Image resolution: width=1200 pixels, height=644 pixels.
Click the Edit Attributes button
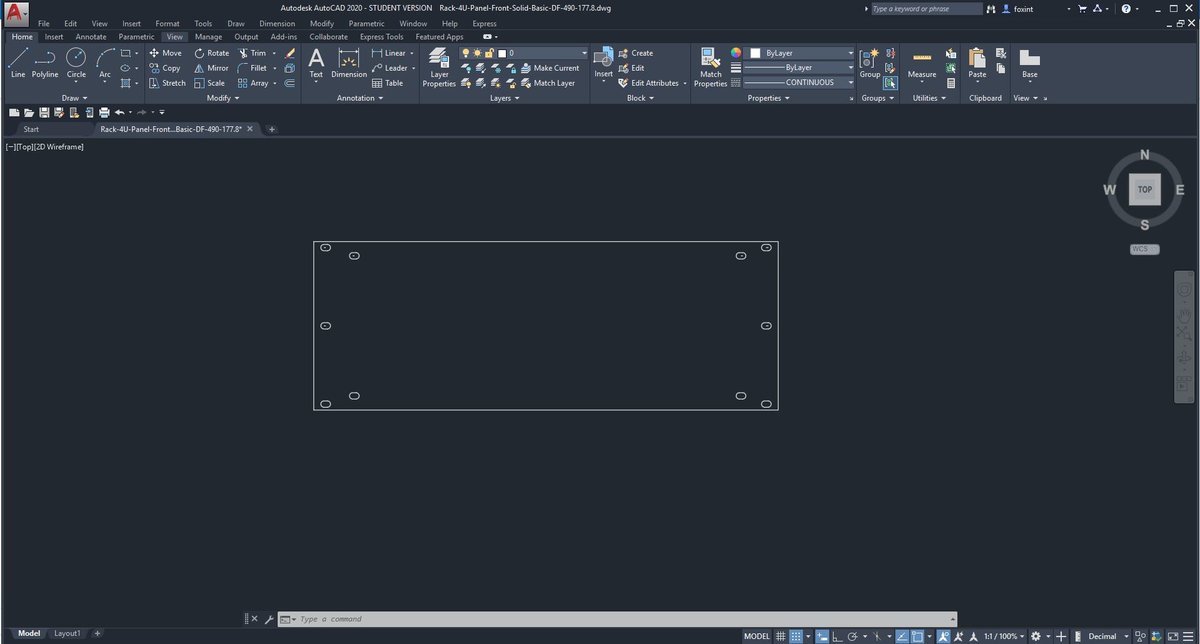click(648, 83)
